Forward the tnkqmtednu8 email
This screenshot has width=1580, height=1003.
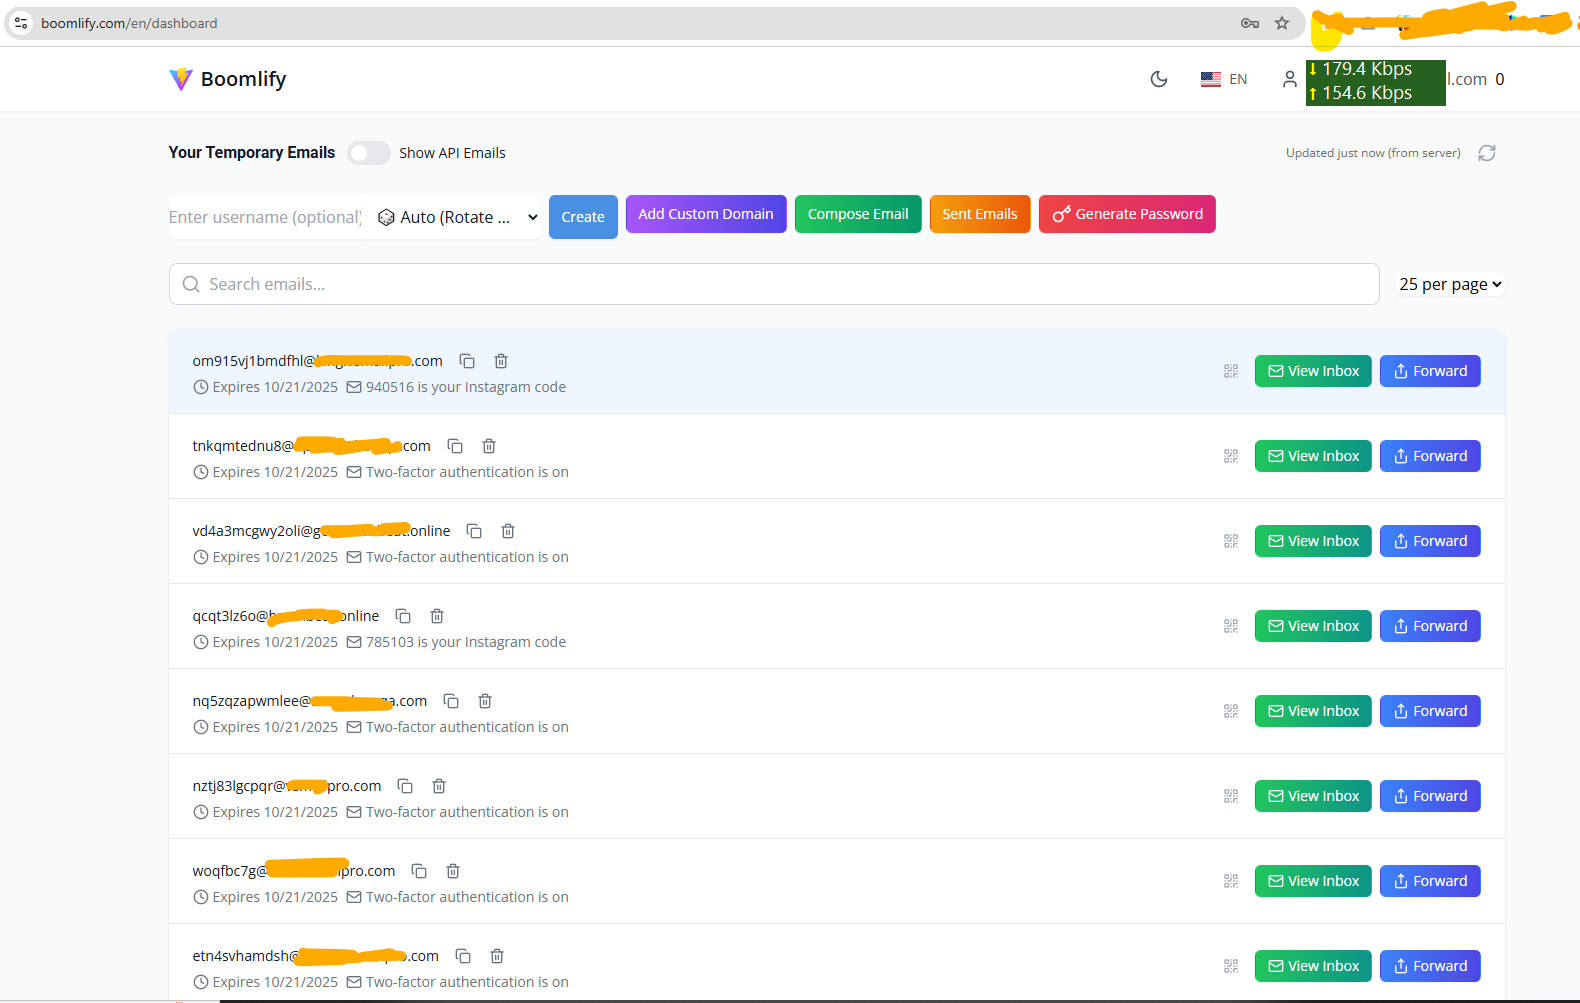[x=1430, y=456]
